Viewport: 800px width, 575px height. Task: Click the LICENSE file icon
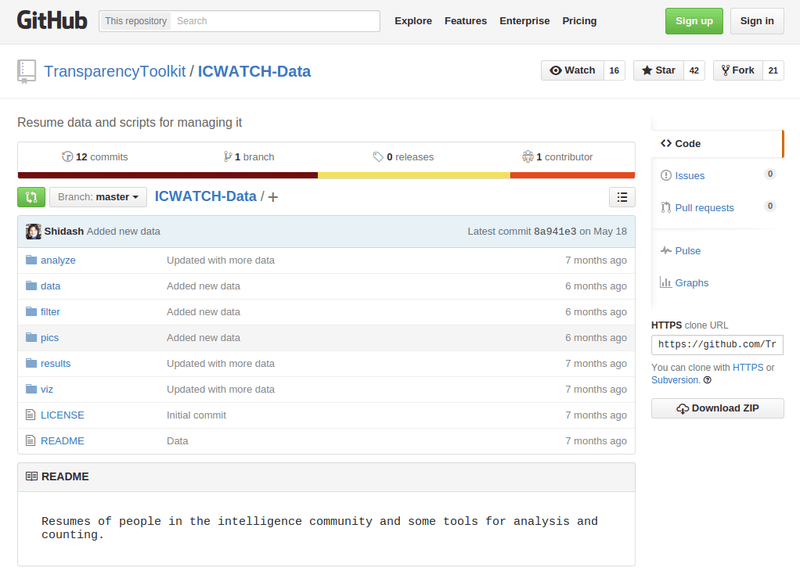click(x=31, y=415)
